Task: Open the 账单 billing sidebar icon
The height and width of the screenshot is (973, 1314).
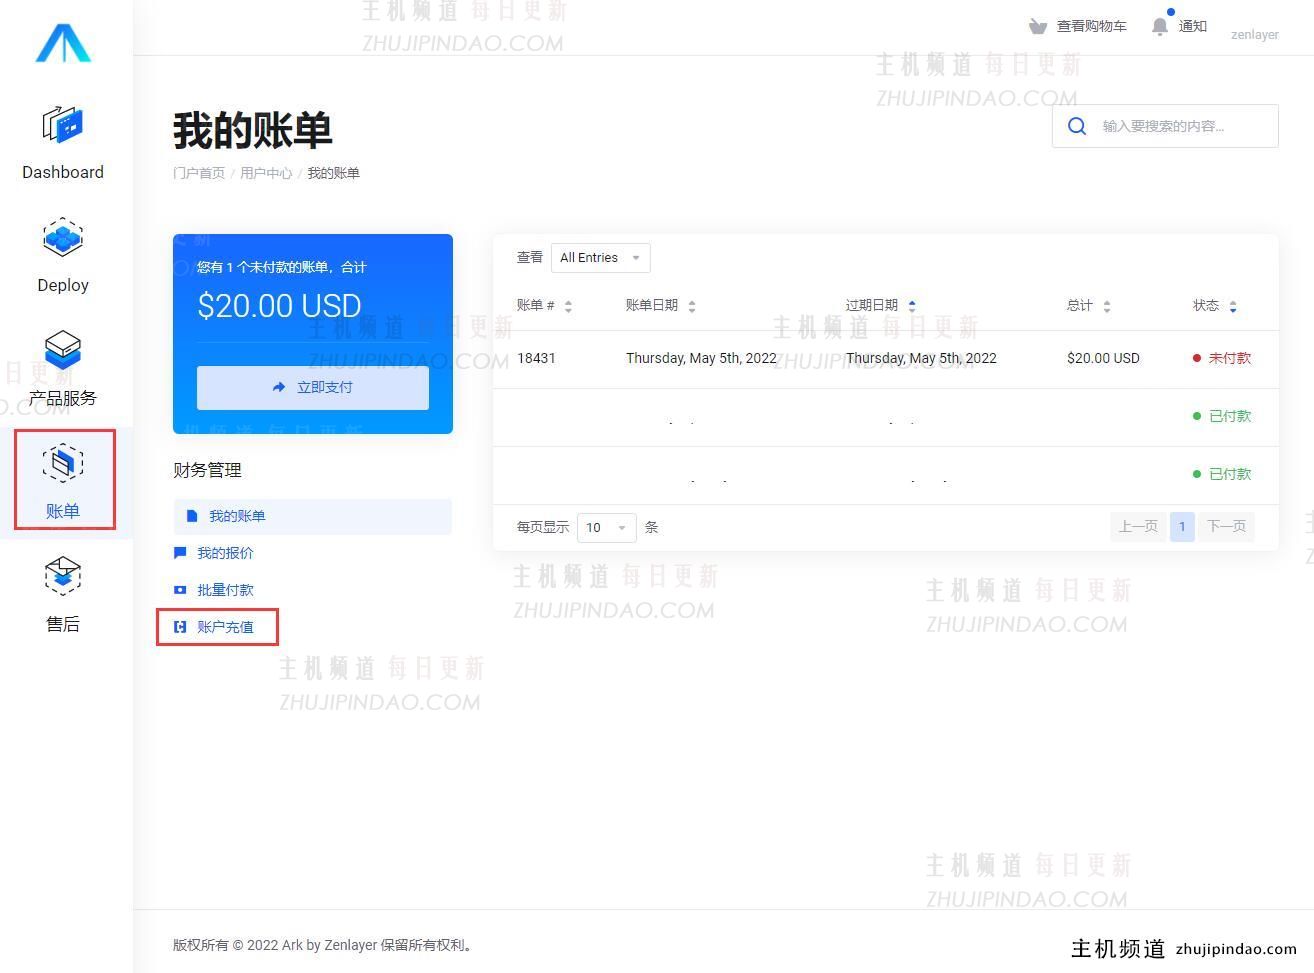Action: 63,464
